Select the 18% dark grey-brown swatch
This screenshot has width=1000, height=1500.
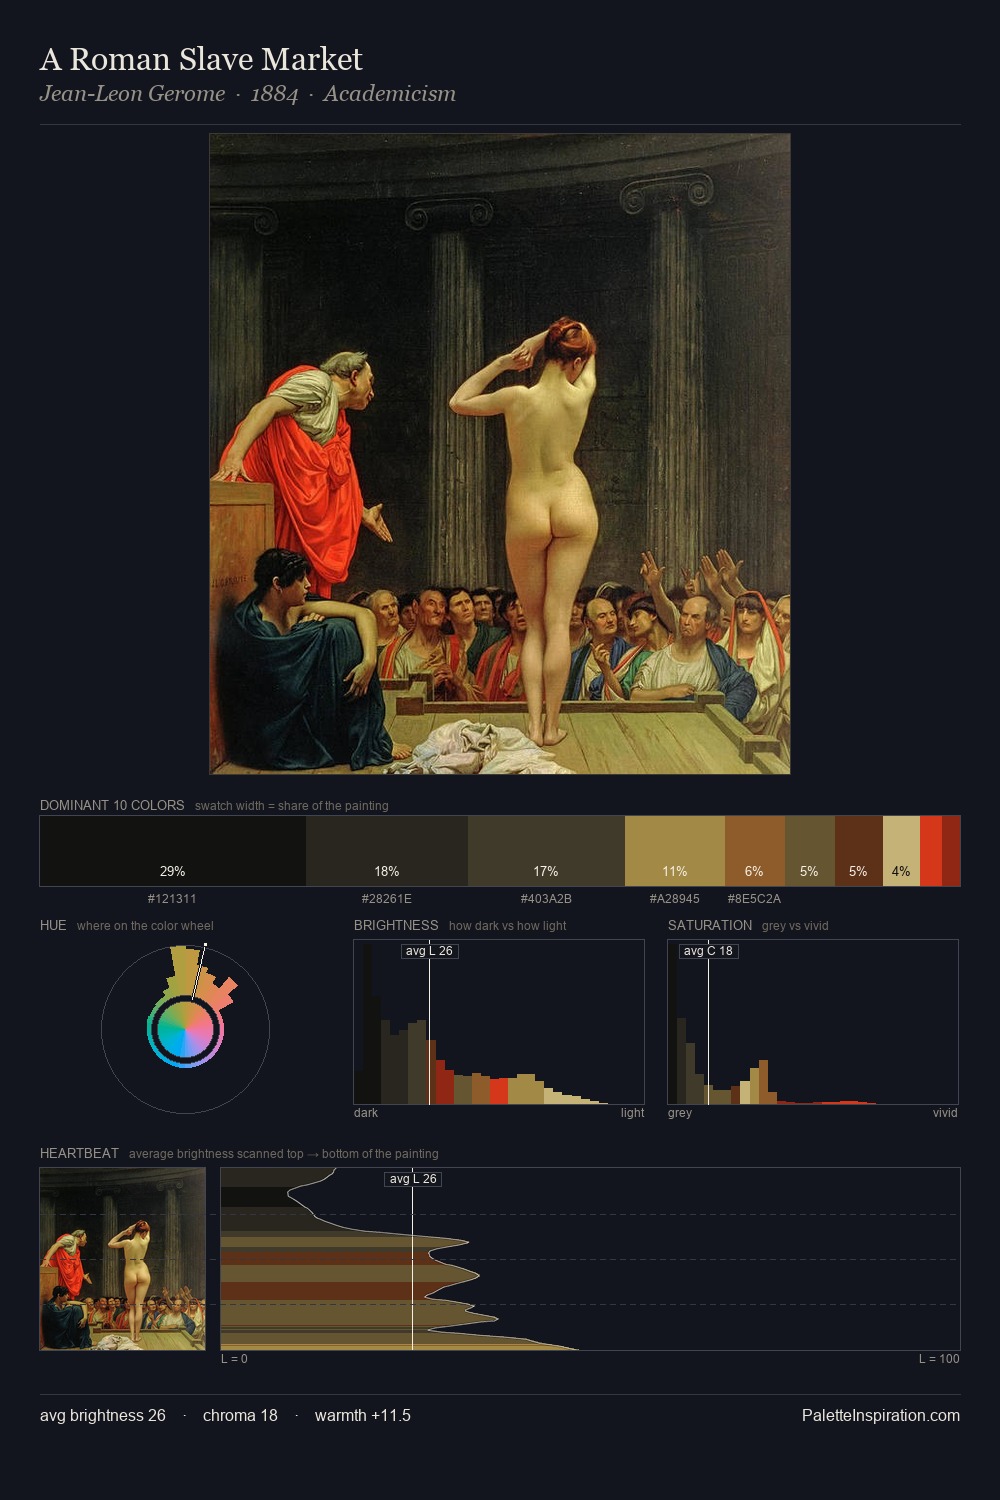(387, 851)
